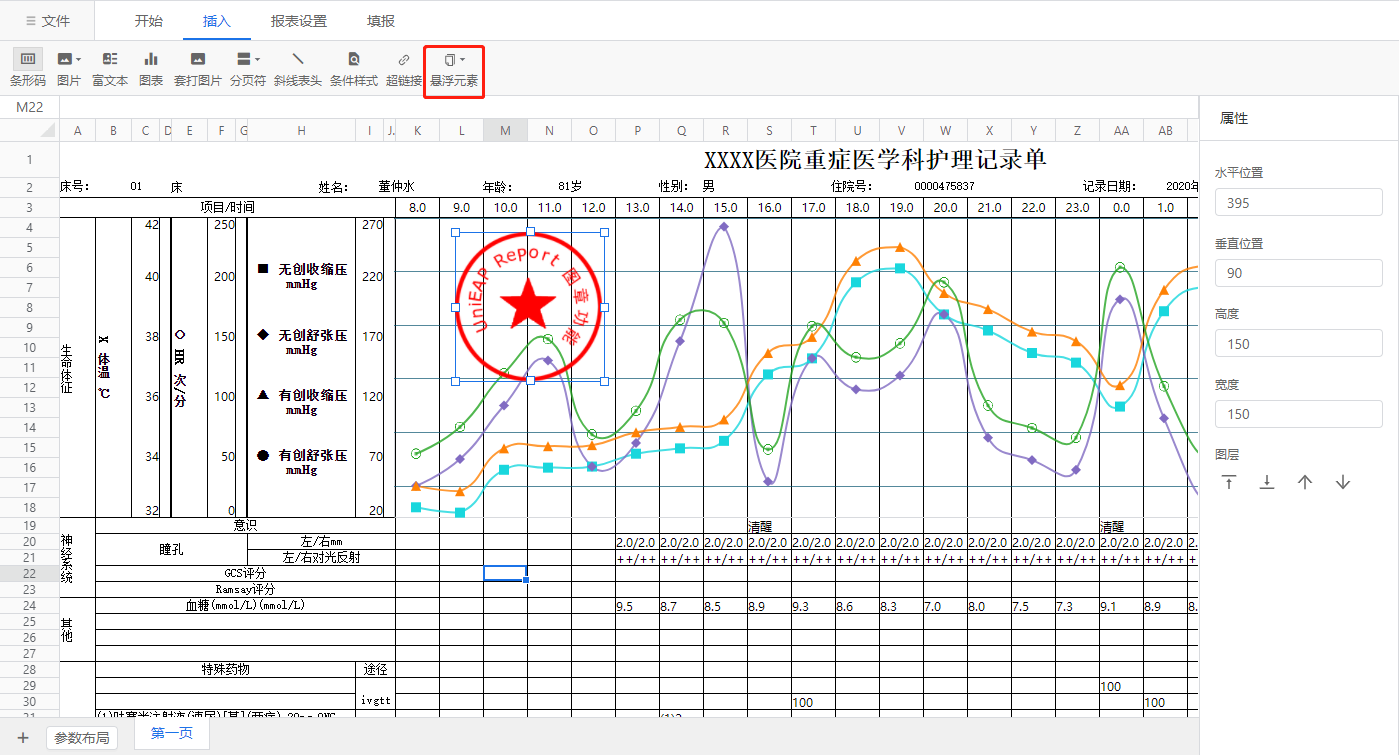Insert rich text with 富文本 tool
1399x755 pixels.
110,69
